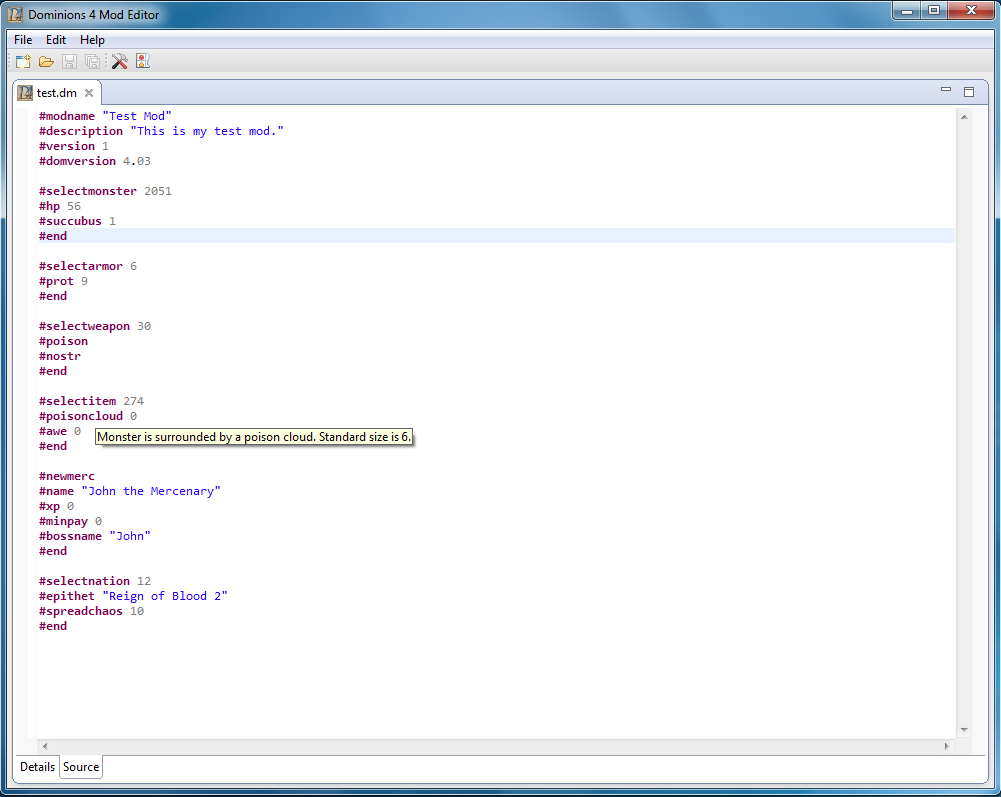Click the #epithet "Reign of Blood 2" line
Image resolution: width=1001 pixels, height=797 pixels.
tap(133, 596)
